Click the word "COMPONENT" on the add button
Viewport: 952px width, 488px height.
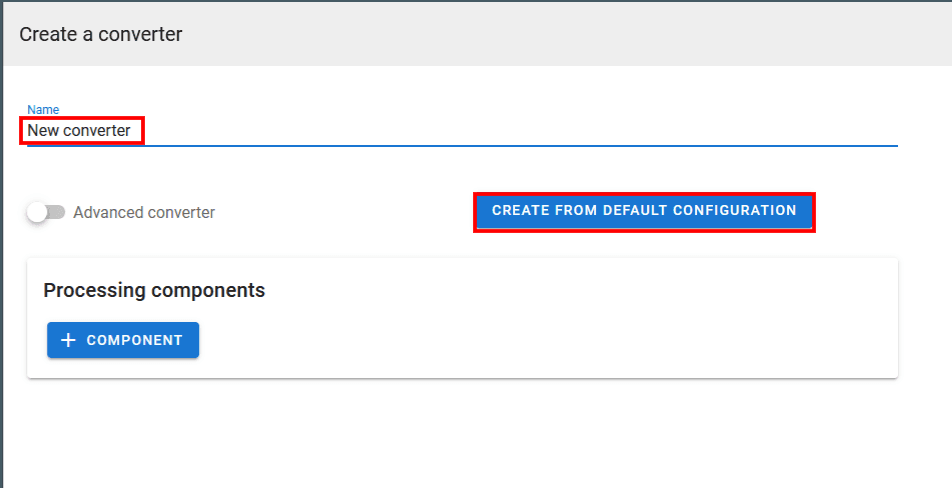(135, 340)
